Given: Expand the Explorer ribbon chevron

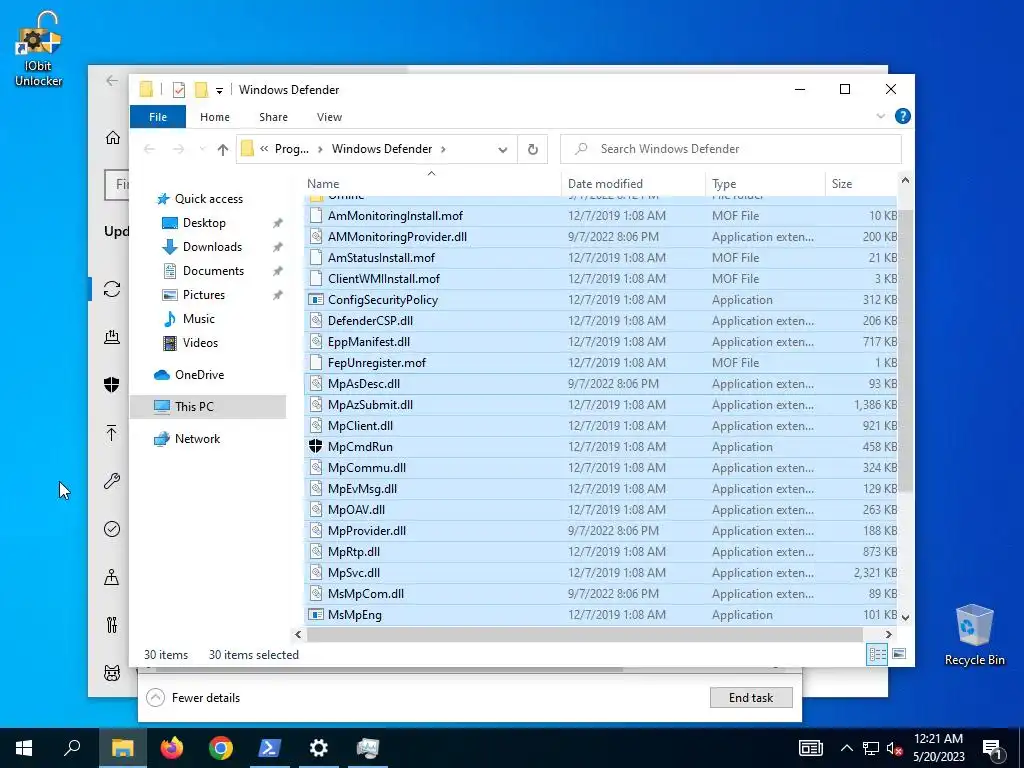Looking at the screenshot, I should (880, 116).
